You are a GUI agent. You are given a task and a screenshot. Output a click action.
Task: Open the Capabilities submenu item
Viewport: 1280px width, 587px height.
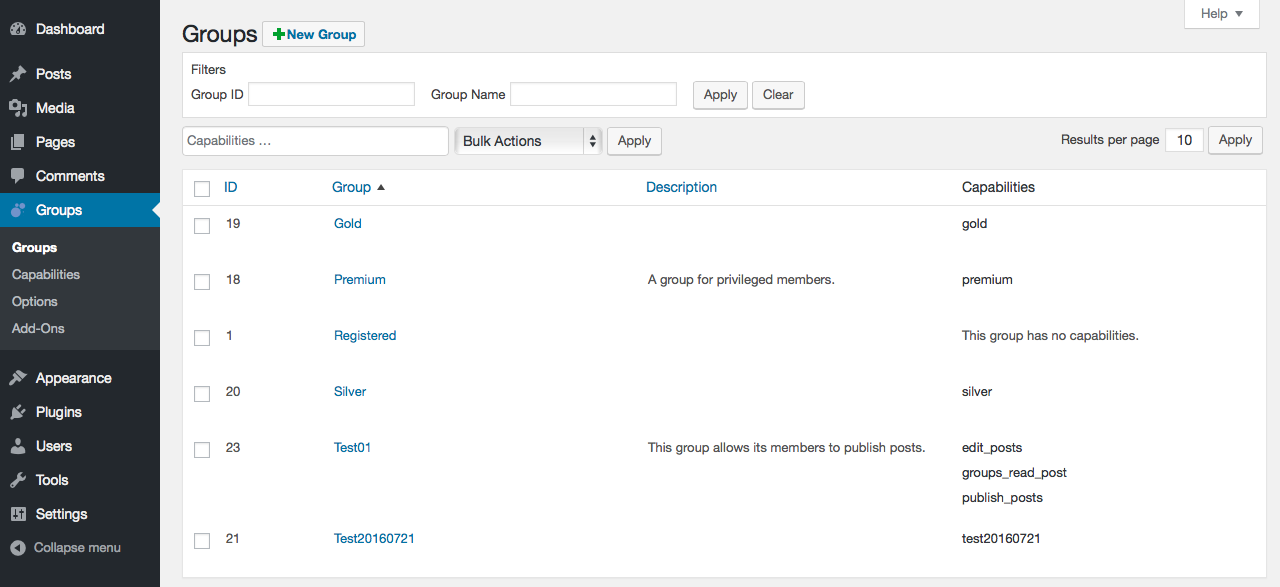click(x=46, y=274)
